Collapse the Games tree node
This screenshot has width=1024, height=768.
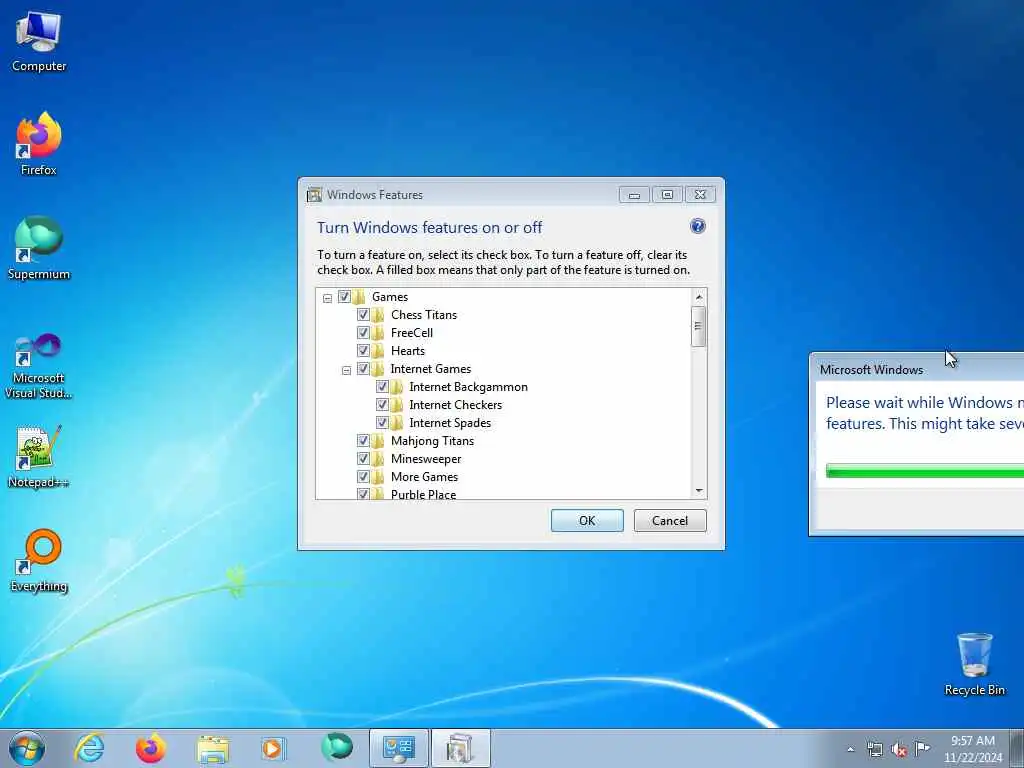[327, 298]
